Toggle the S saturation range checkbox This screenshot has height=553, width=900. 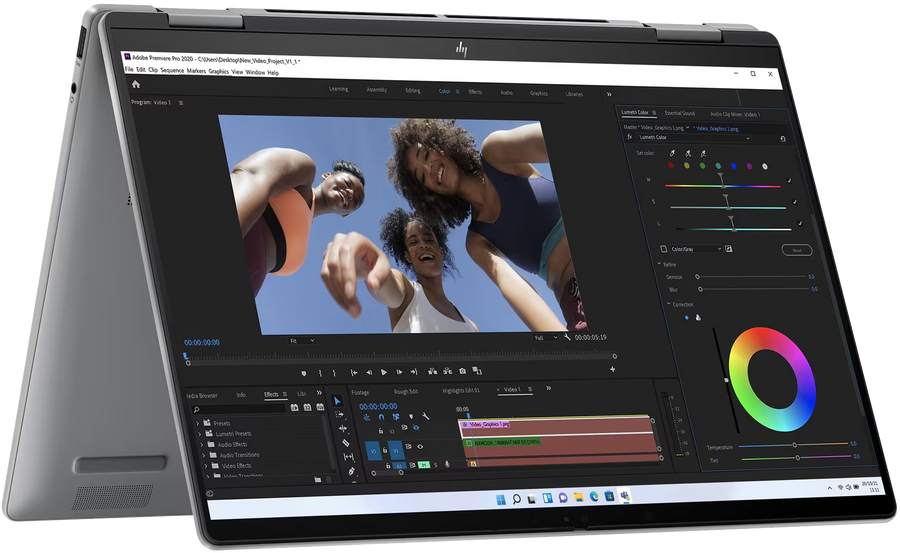click(x=795, y=202)
